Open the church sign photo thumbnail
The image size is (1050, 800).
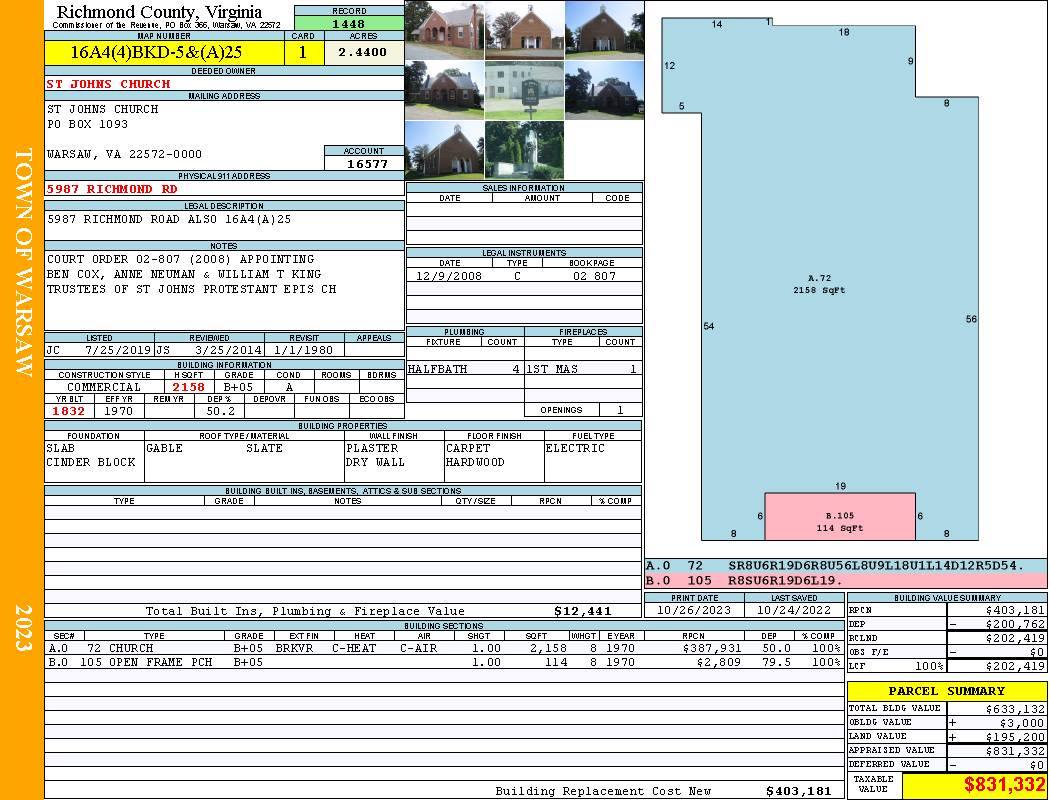point(524,90)
